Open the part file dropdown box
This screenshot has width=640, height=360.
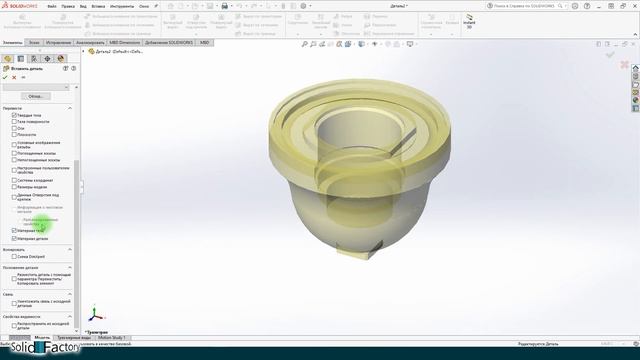click(x=36, y=87)
